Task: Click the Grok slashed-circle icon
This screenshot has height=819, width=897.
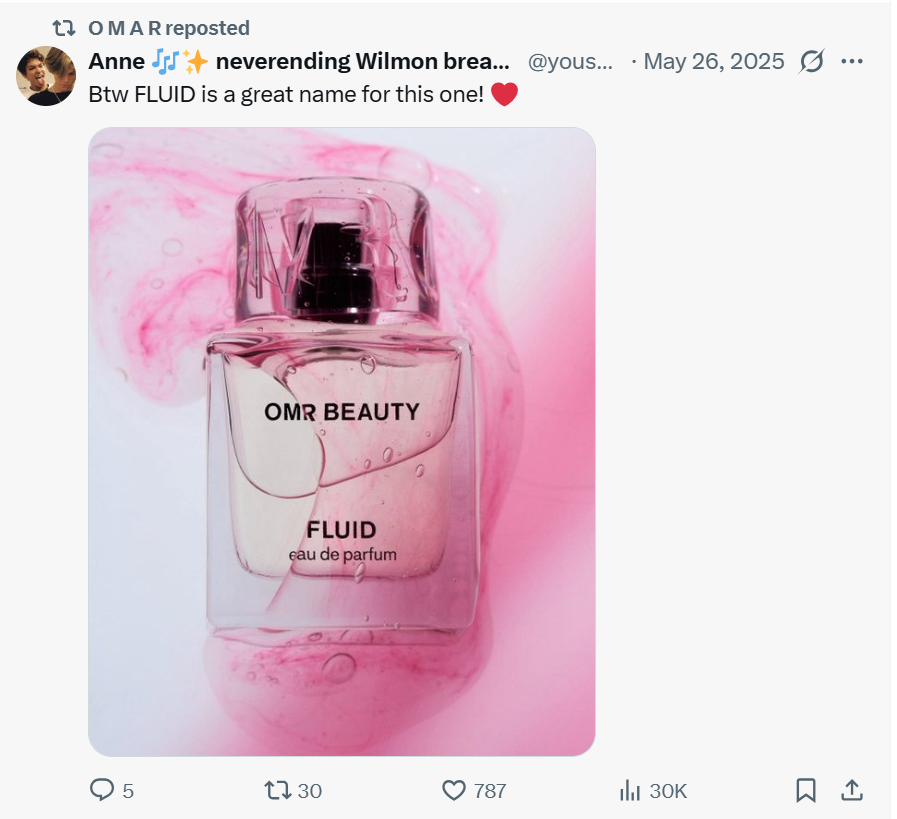Action: tap(812, 62)
